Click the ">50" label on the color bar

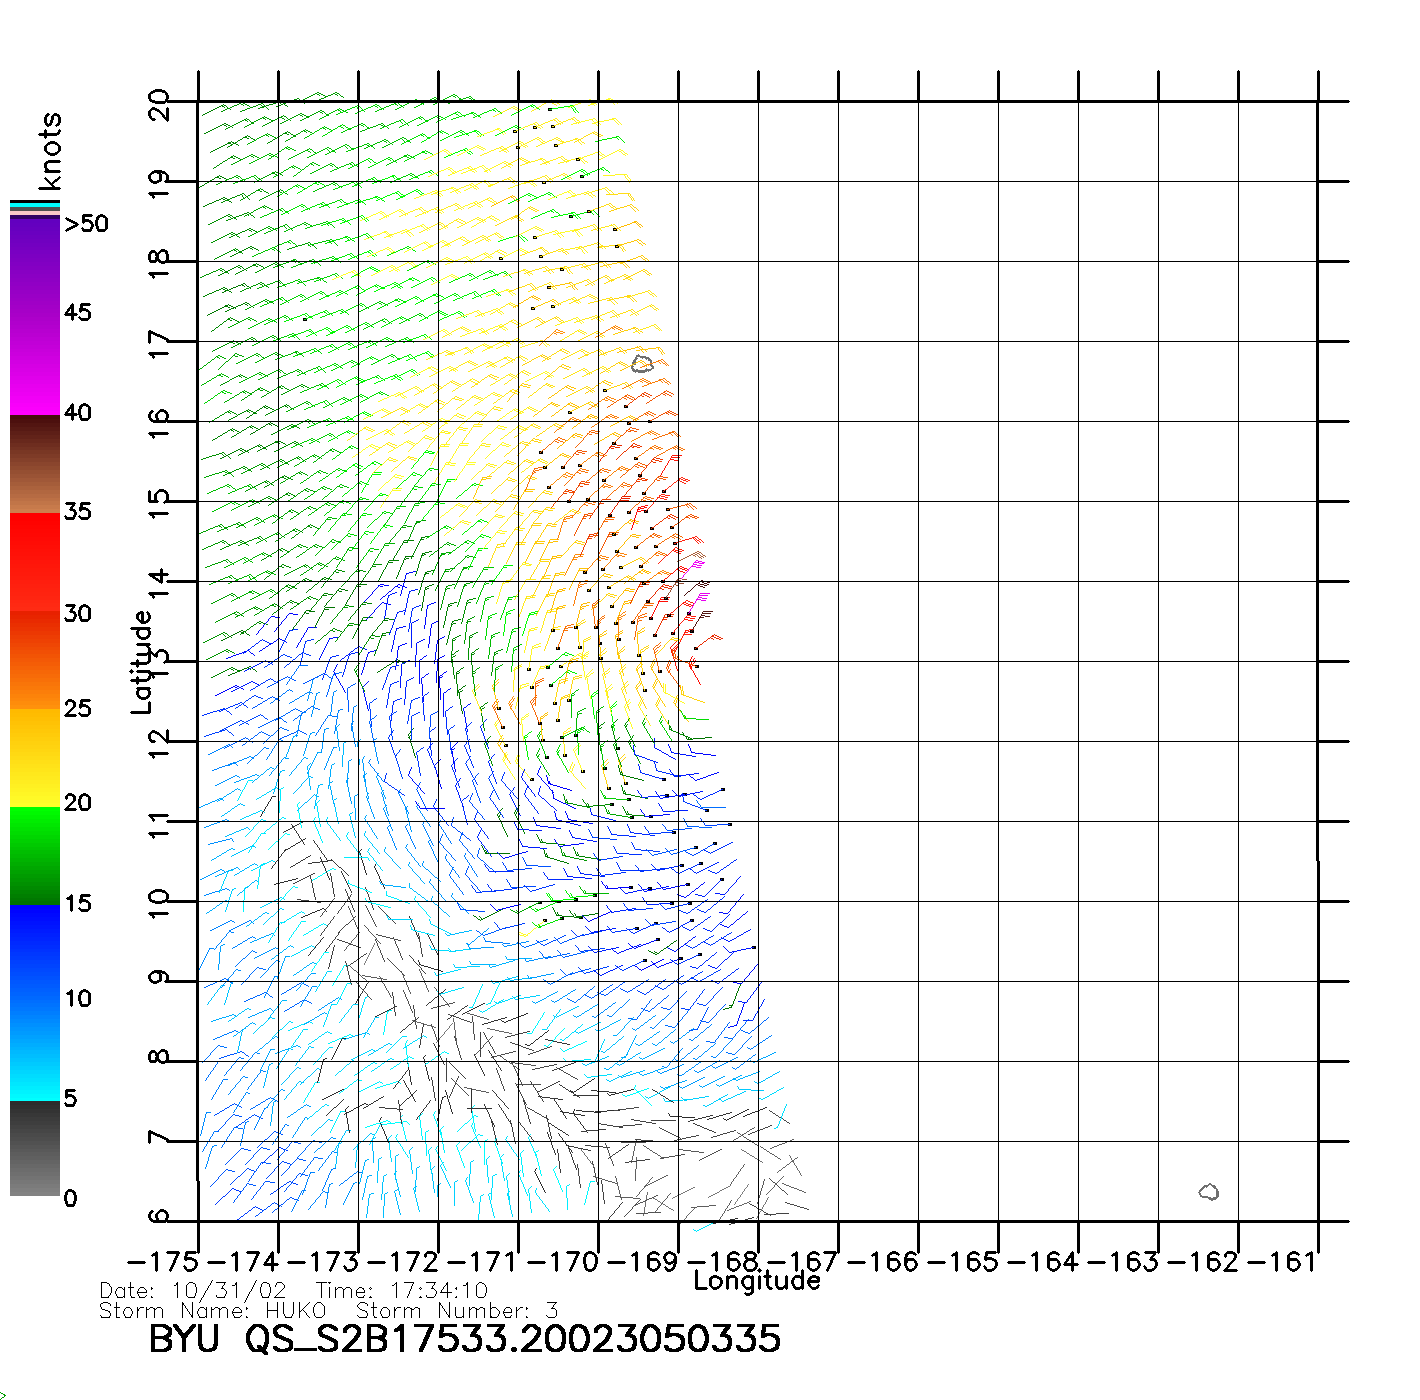pos(86,224)
